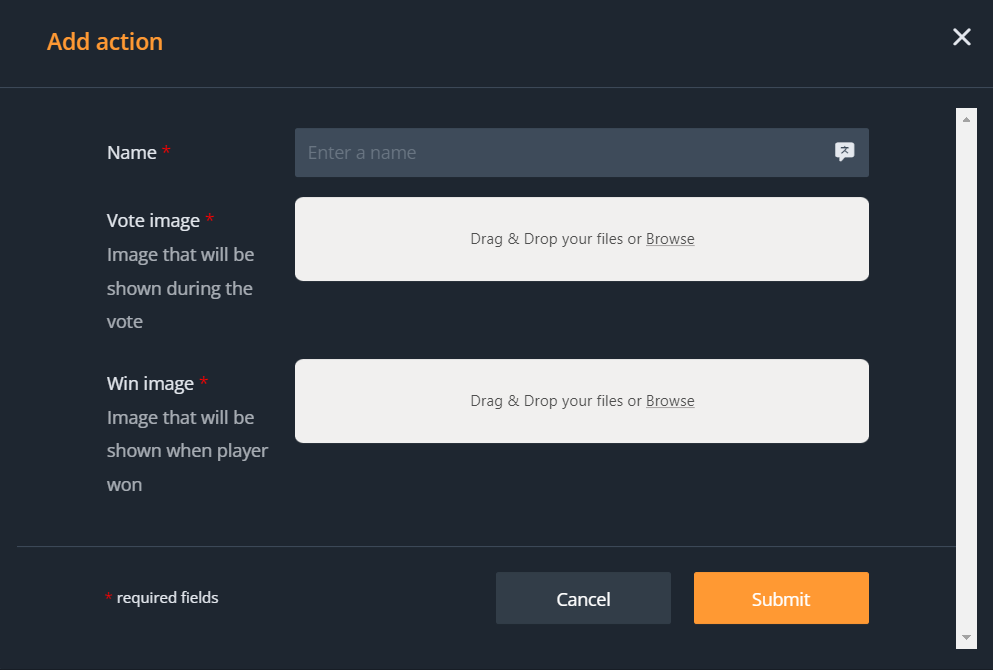
Task: Click Browse link for Win image
Action: pos(670,401)
